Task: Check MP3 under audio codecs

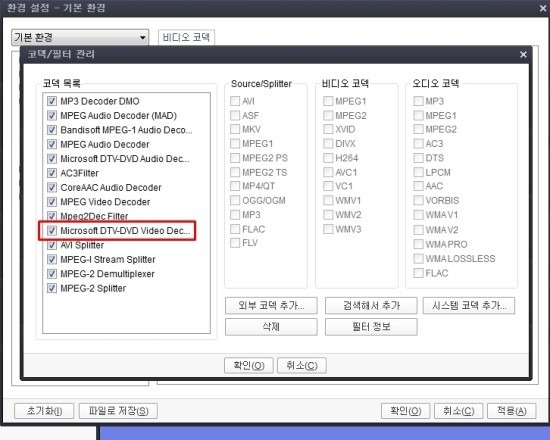Action: pos(418,101)
